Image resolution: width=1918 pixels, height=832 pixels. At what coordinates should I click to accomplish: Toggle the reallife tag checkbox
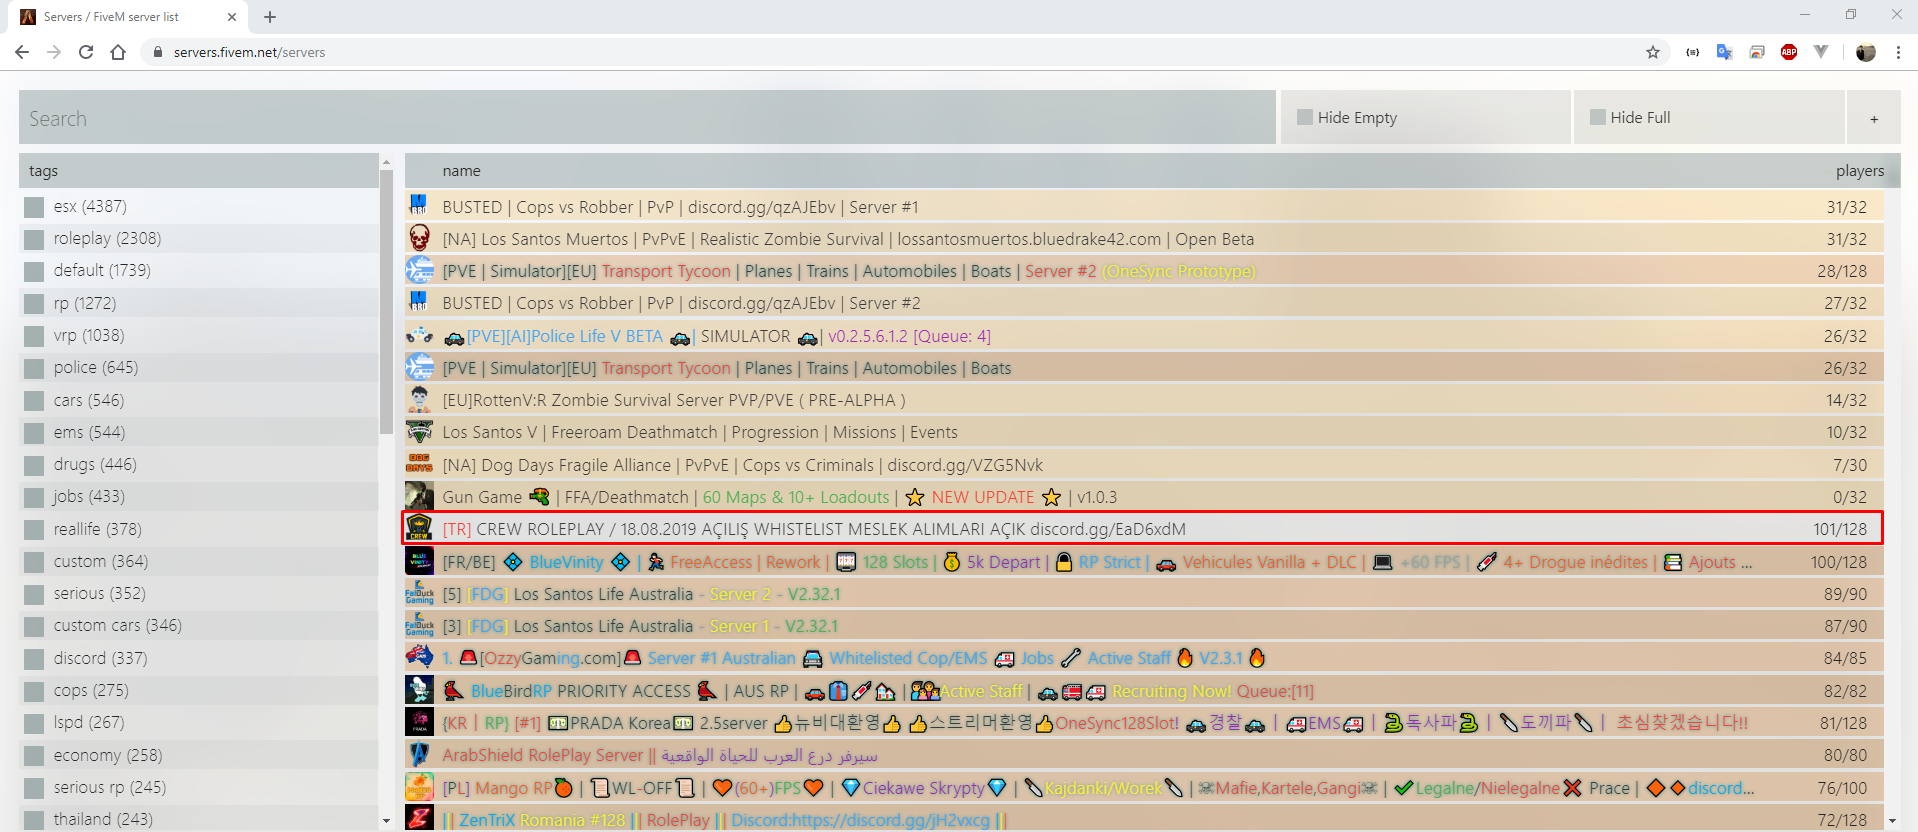click(34, 530)
